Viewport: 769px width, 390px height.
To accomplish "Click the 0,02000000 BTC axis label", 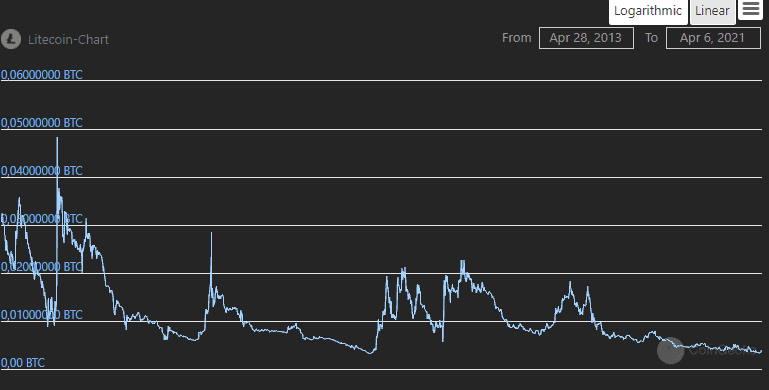I will point(42,267).
